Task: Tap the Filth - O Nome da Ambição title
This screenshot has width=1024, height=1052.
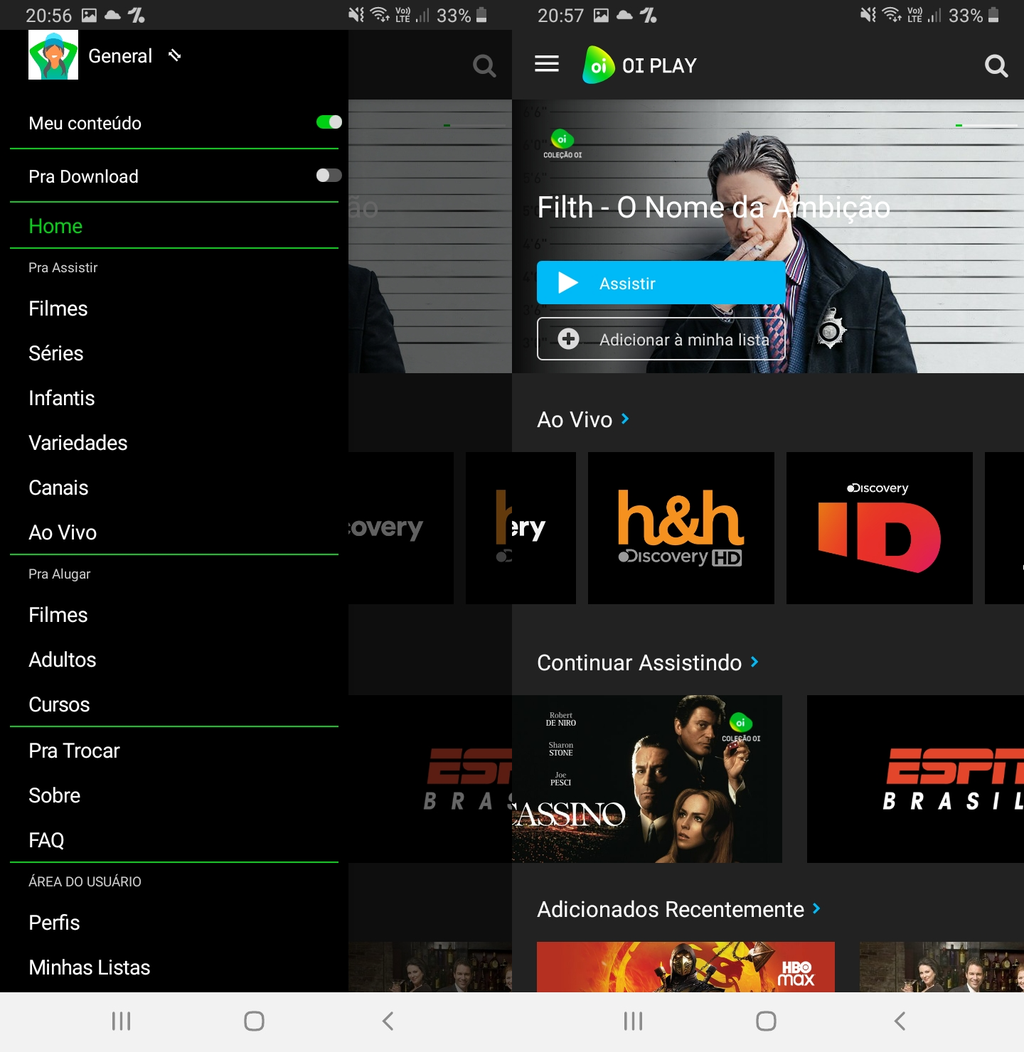Action: tap(713, 207)
